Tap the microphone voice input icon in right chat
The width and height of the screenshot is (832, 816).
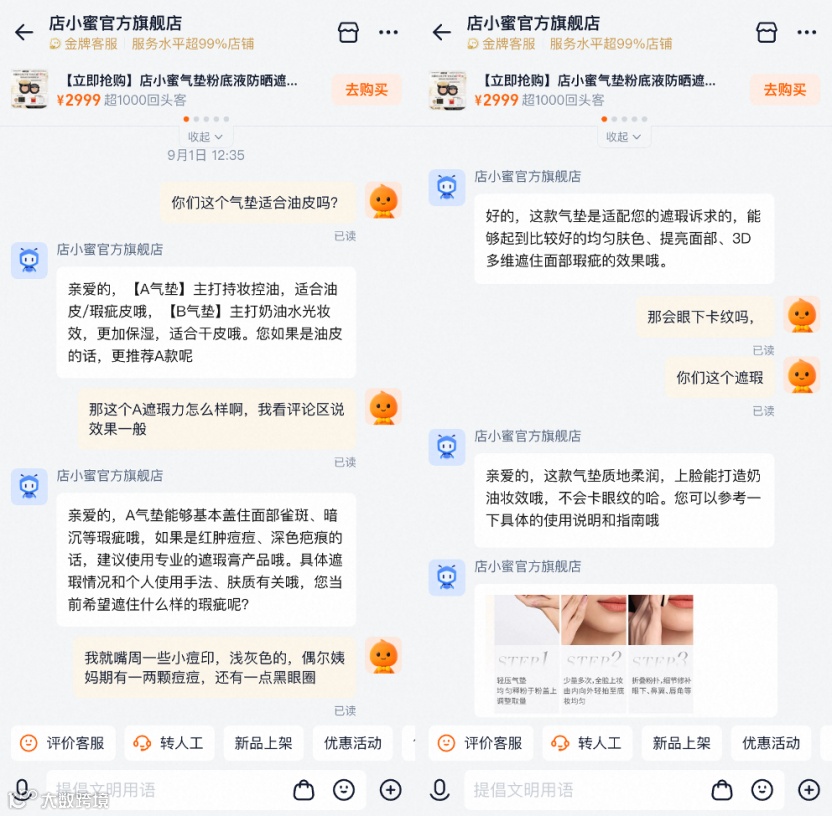click(x=440, y=790)
